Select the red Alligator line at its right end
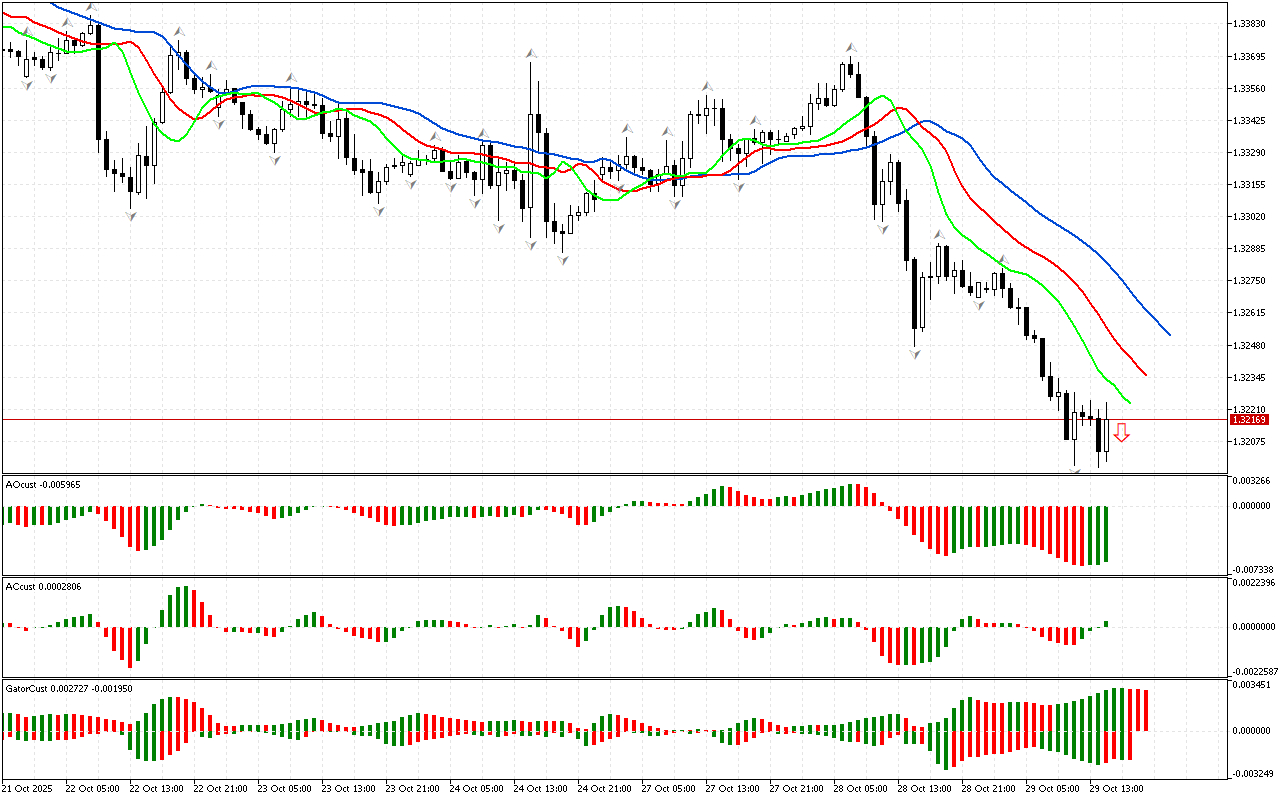 [1143, 373]
